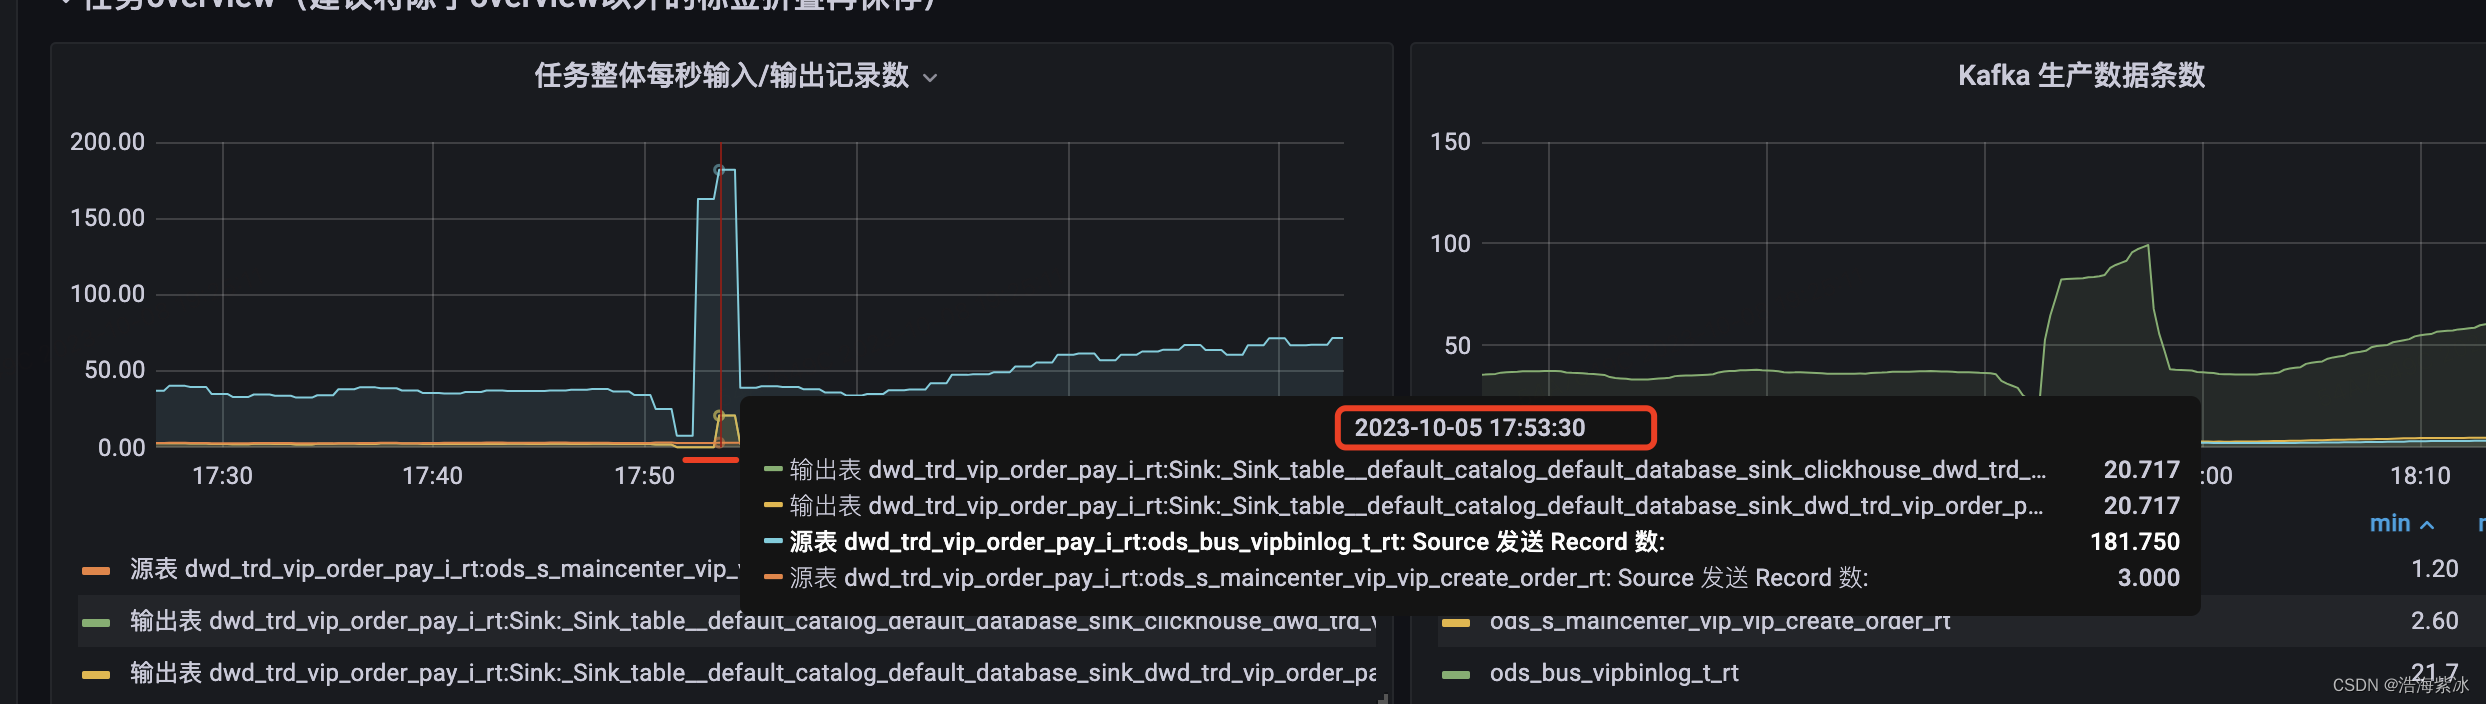Click the 100 y-axis label in the Kafka chart
2486x704 pixels.
coord(1450,244)
